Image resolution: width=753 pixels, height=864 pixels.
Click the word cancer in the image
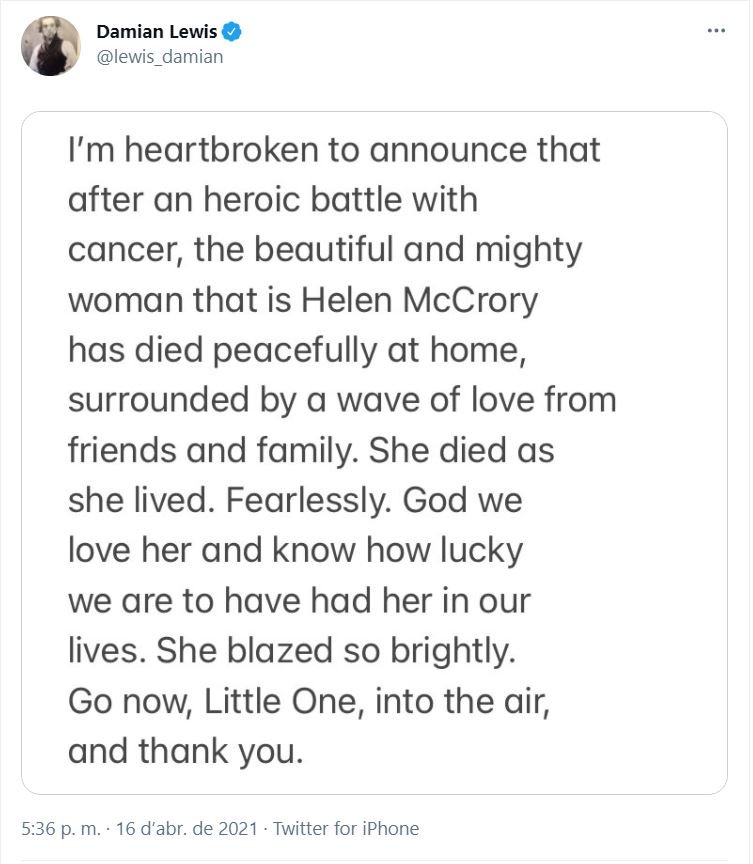coord(122,250)
